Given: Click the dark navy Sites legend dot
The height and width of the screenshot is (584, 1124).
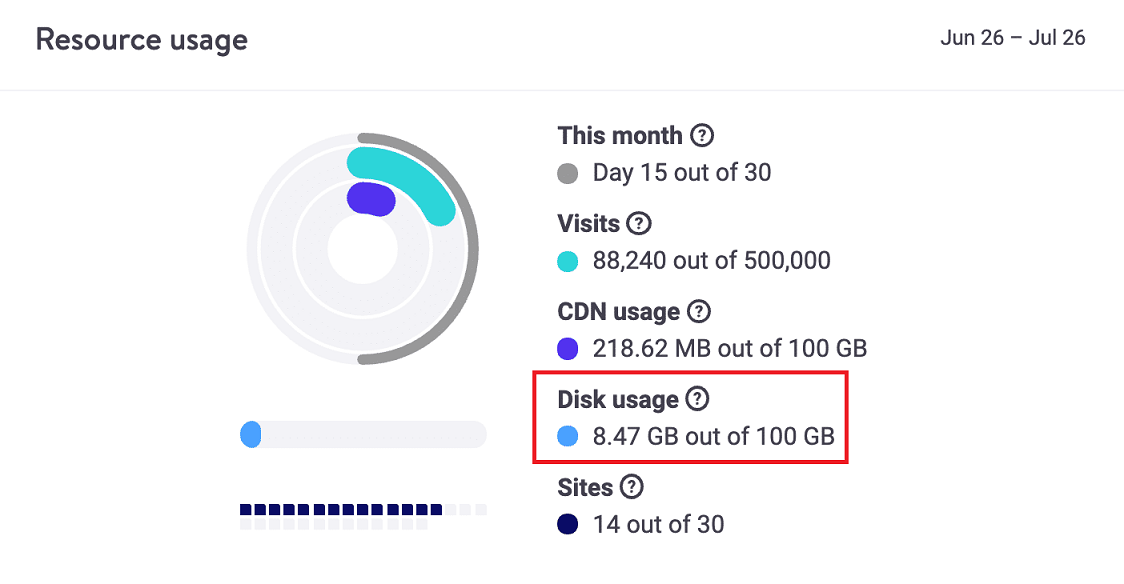Looking at the screenshot, I should [568, 524].
